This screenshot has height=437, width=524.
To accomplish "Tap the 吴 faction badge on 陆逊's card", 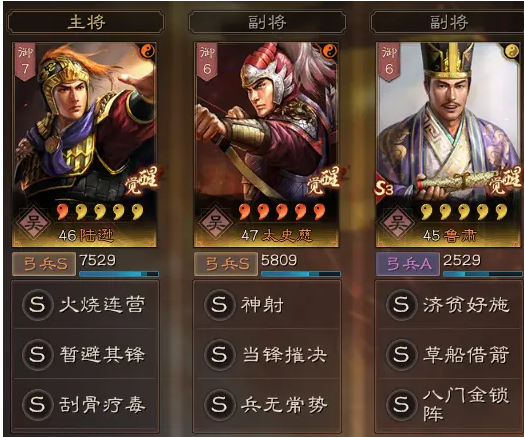I will (33, 223).
